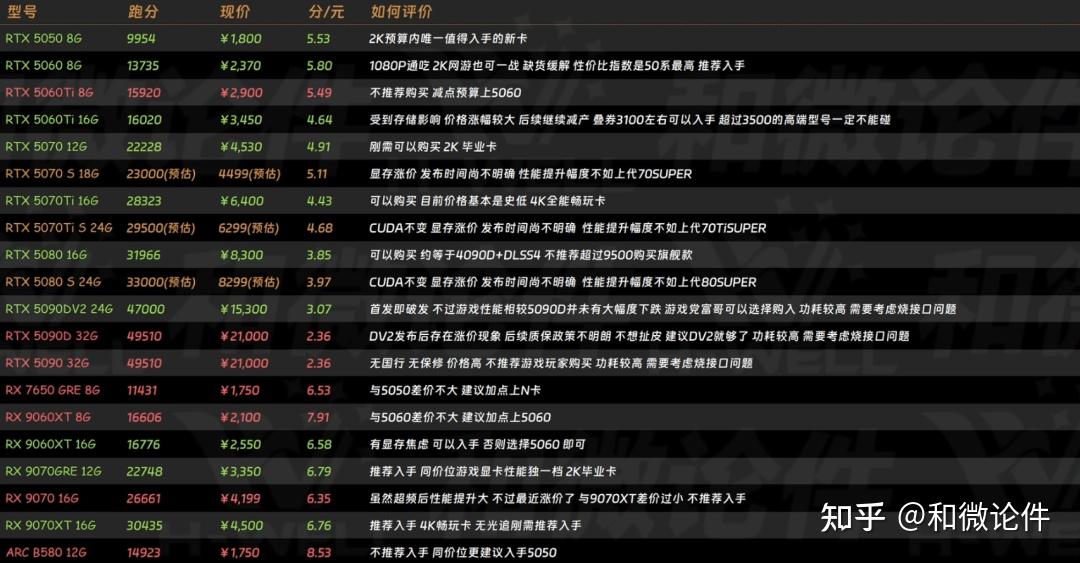This screenshot has height=563, width=1080.
Task: Click the price "¥6,400"
Action: 242,201
